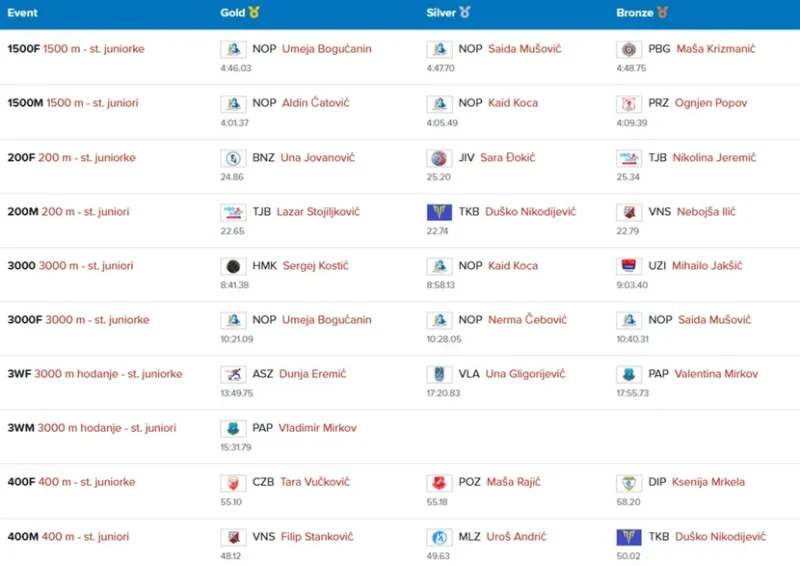Click PRZ club logo beside Ognjen Popov
Viewport: 800px width, 566px height.
629,103
